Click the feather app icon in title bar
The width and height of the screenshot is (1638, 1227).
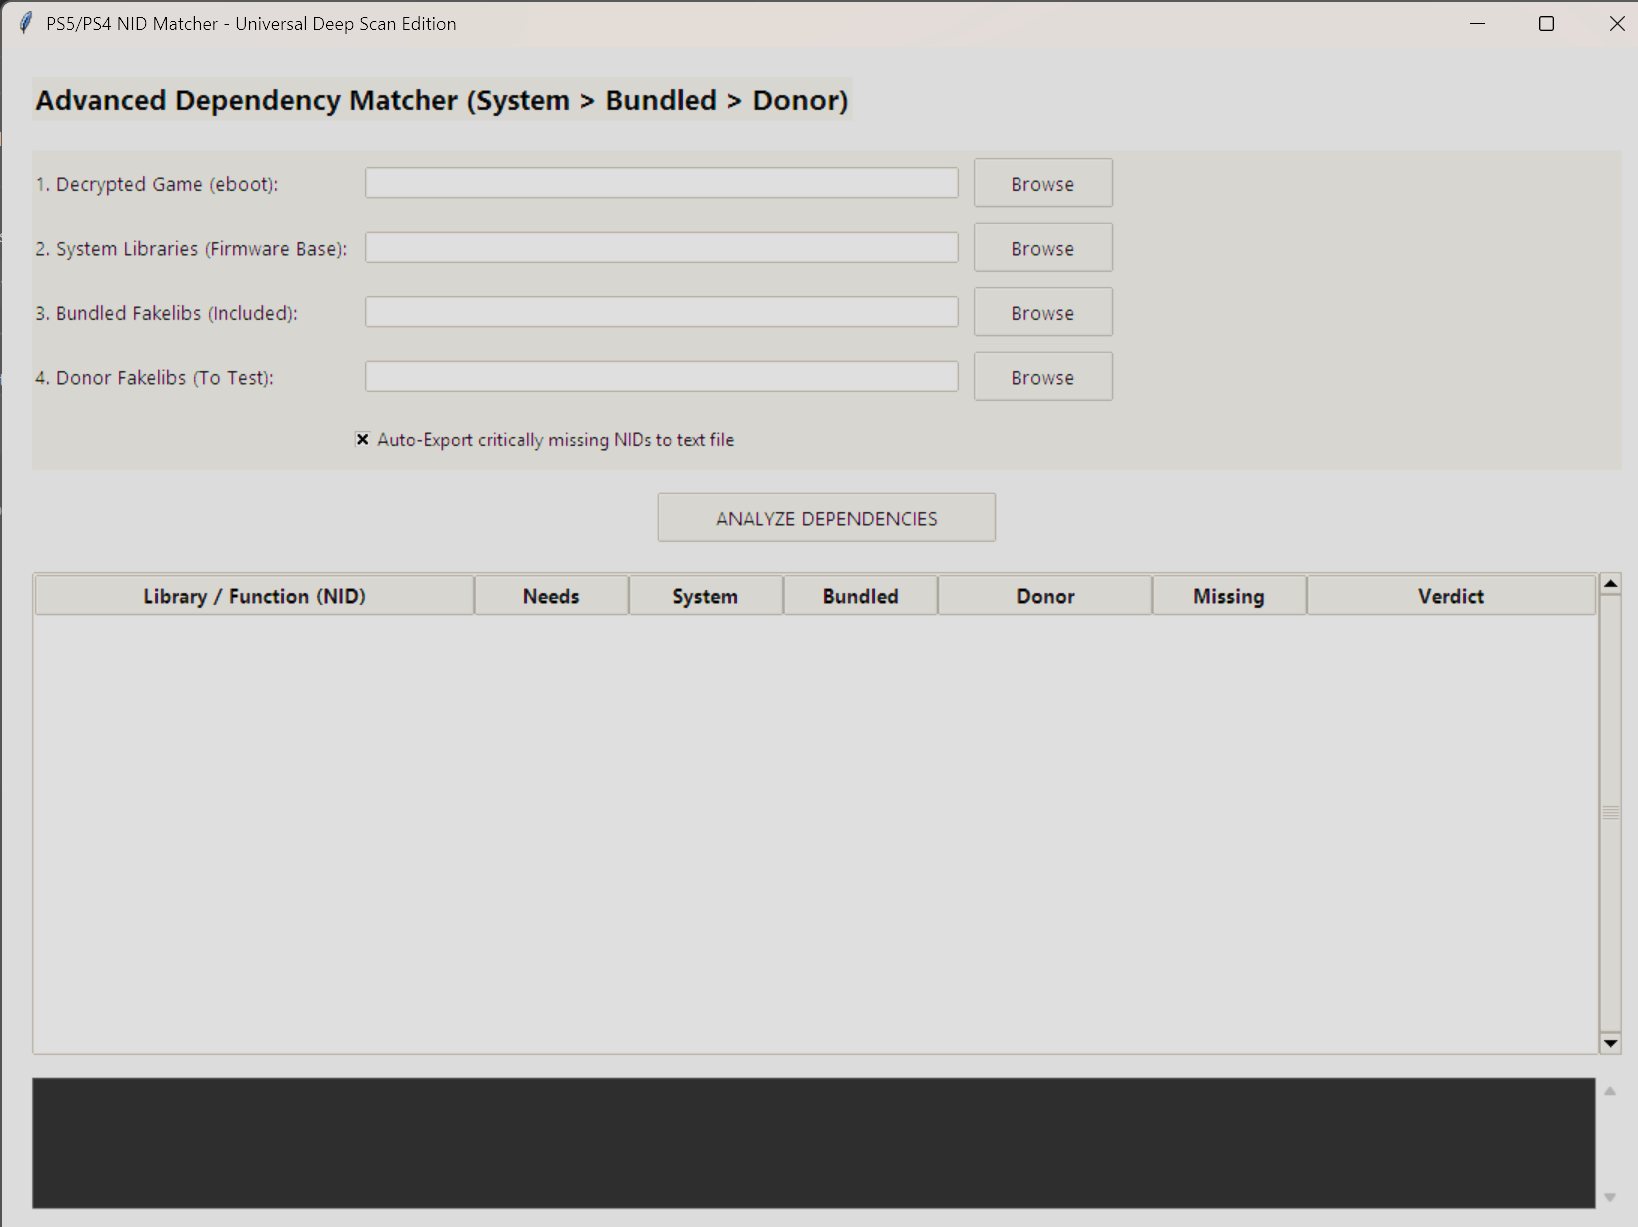(26, 23)
